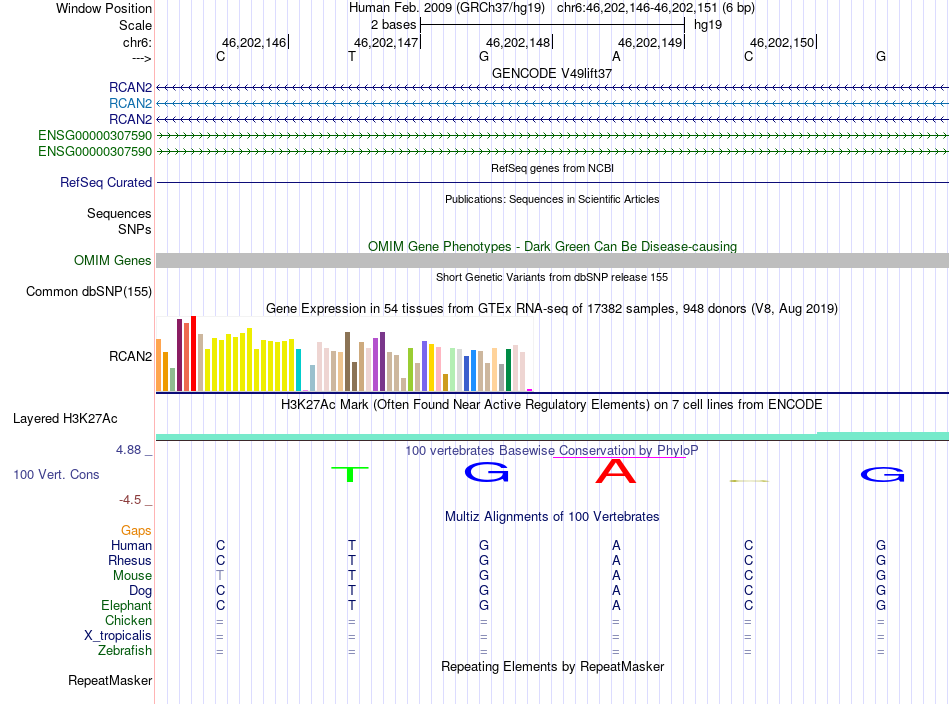The image size is (950, 704).
Task: Click Multiz Alignments of 100 Vertebrates title
Action: [552, 516]
